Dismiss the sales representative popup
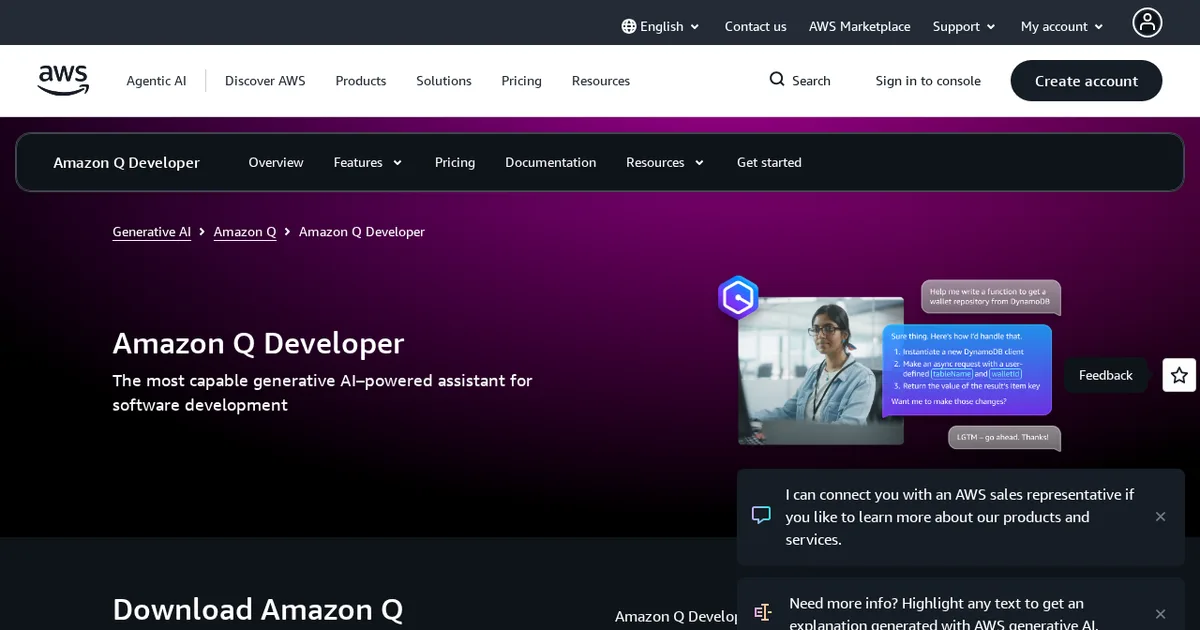 (x=1160, y=516)
